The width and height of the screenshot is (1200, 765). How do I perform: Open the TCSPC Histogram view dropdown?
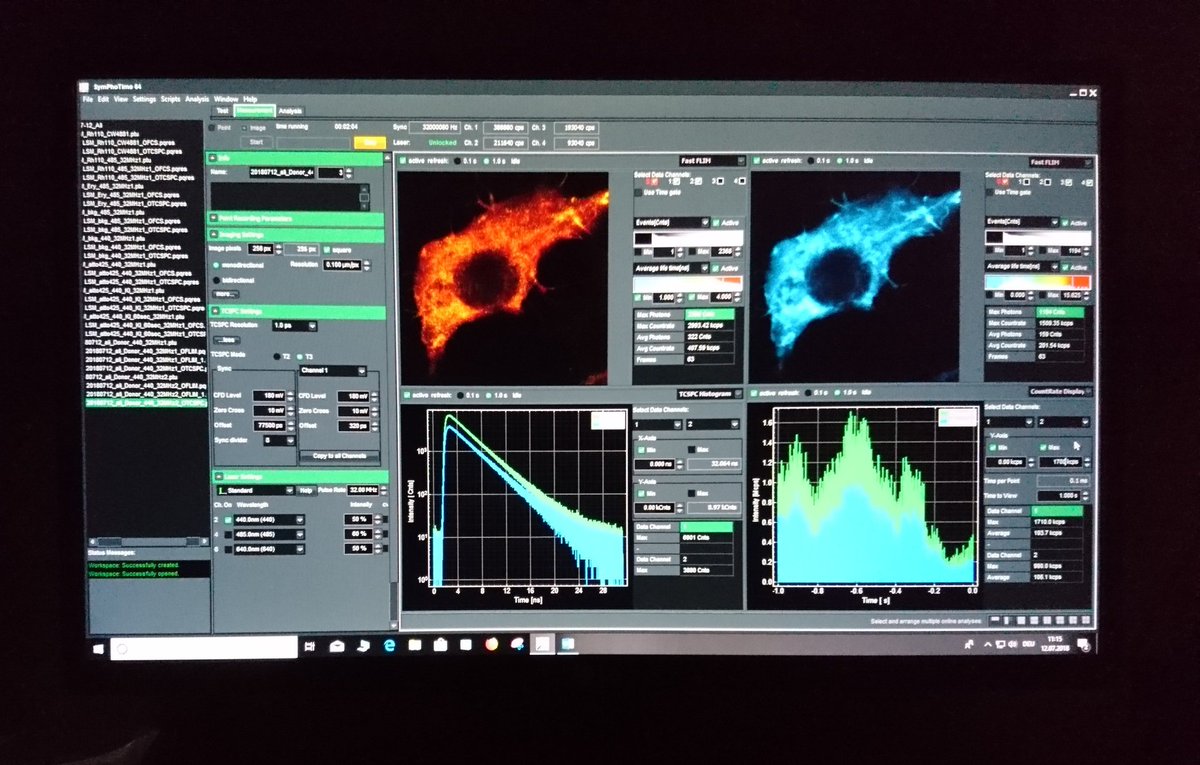tap(712, 394)
